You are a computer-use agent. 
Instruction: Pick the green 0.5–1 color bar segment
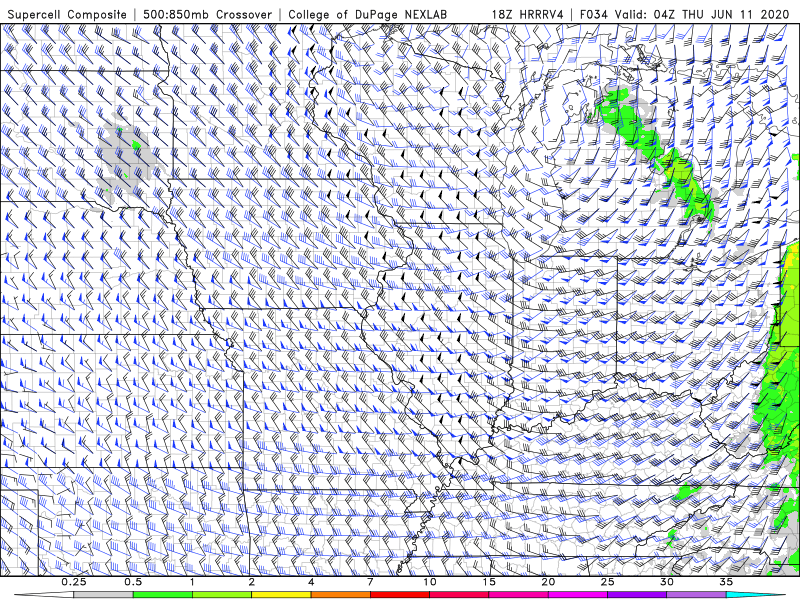[163, 595]
